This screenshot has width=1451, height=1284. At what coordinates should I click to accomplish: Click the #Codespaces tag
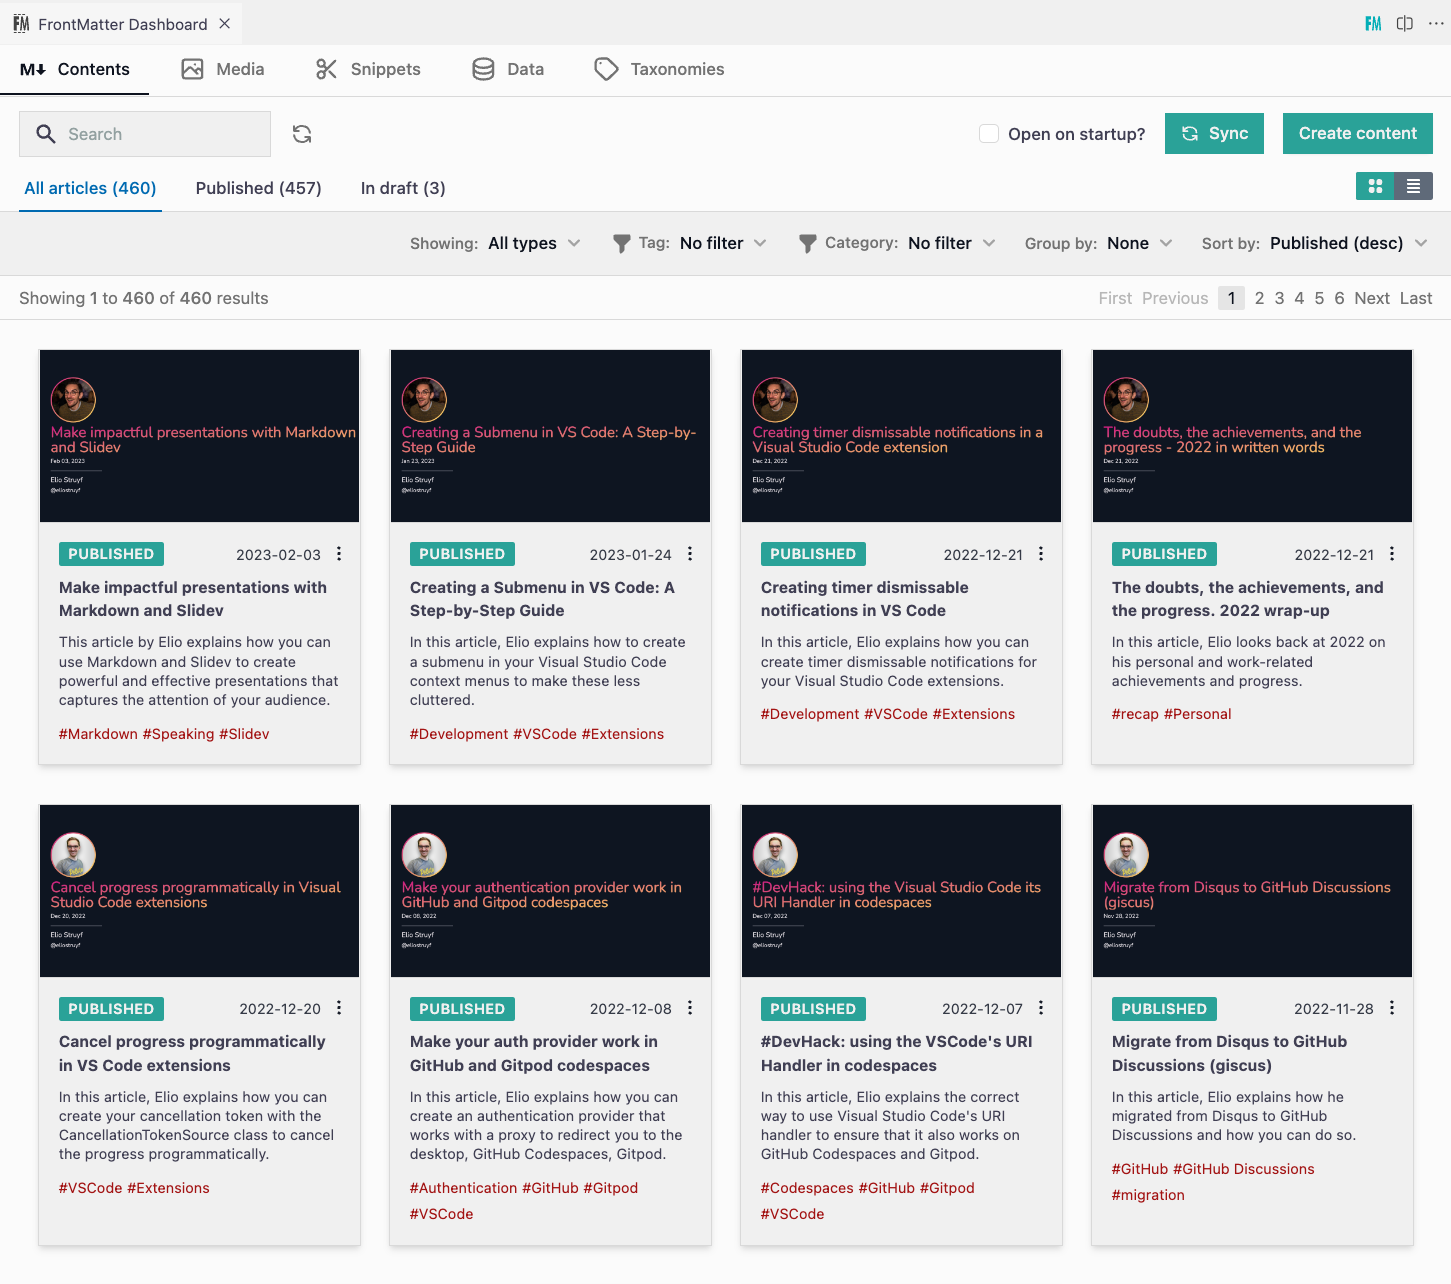[808, 1188]
